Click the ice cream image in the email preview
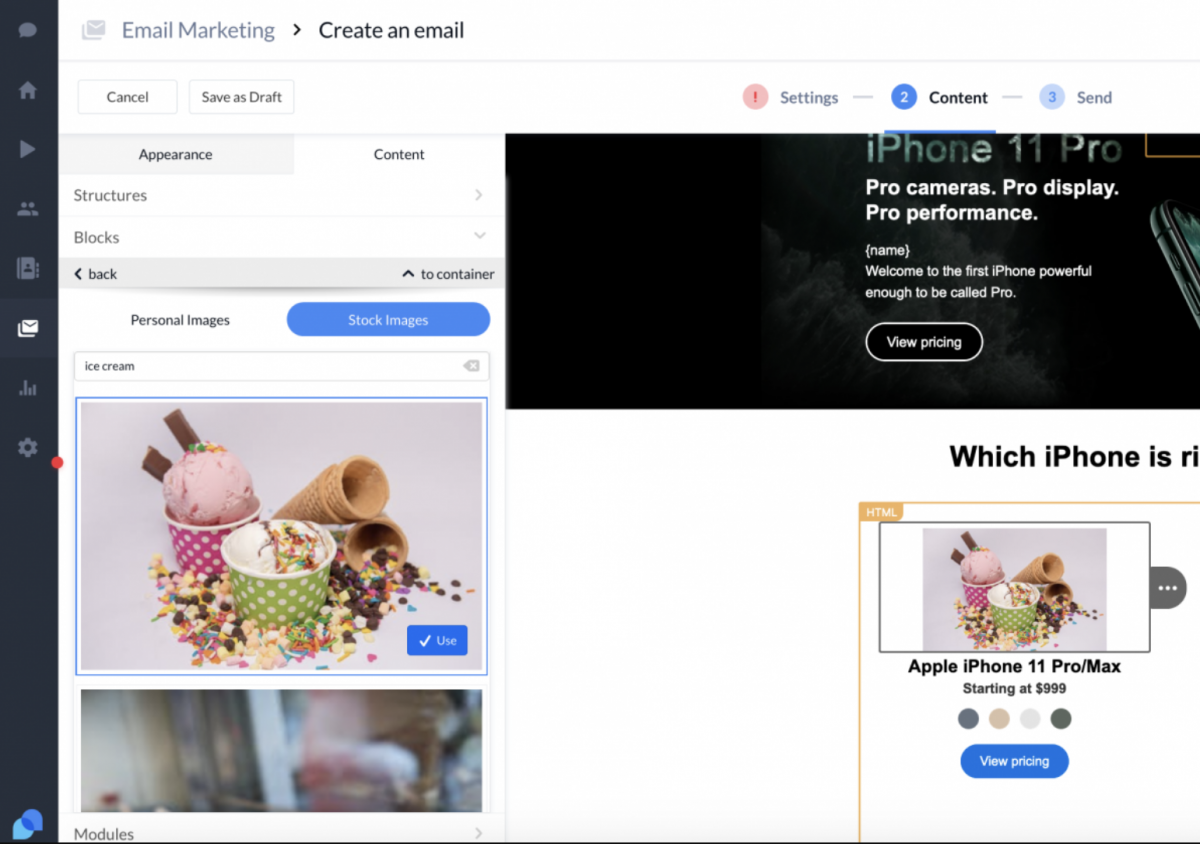Viewport: 1200px width, 844px height. click(x=1014, y=588)
